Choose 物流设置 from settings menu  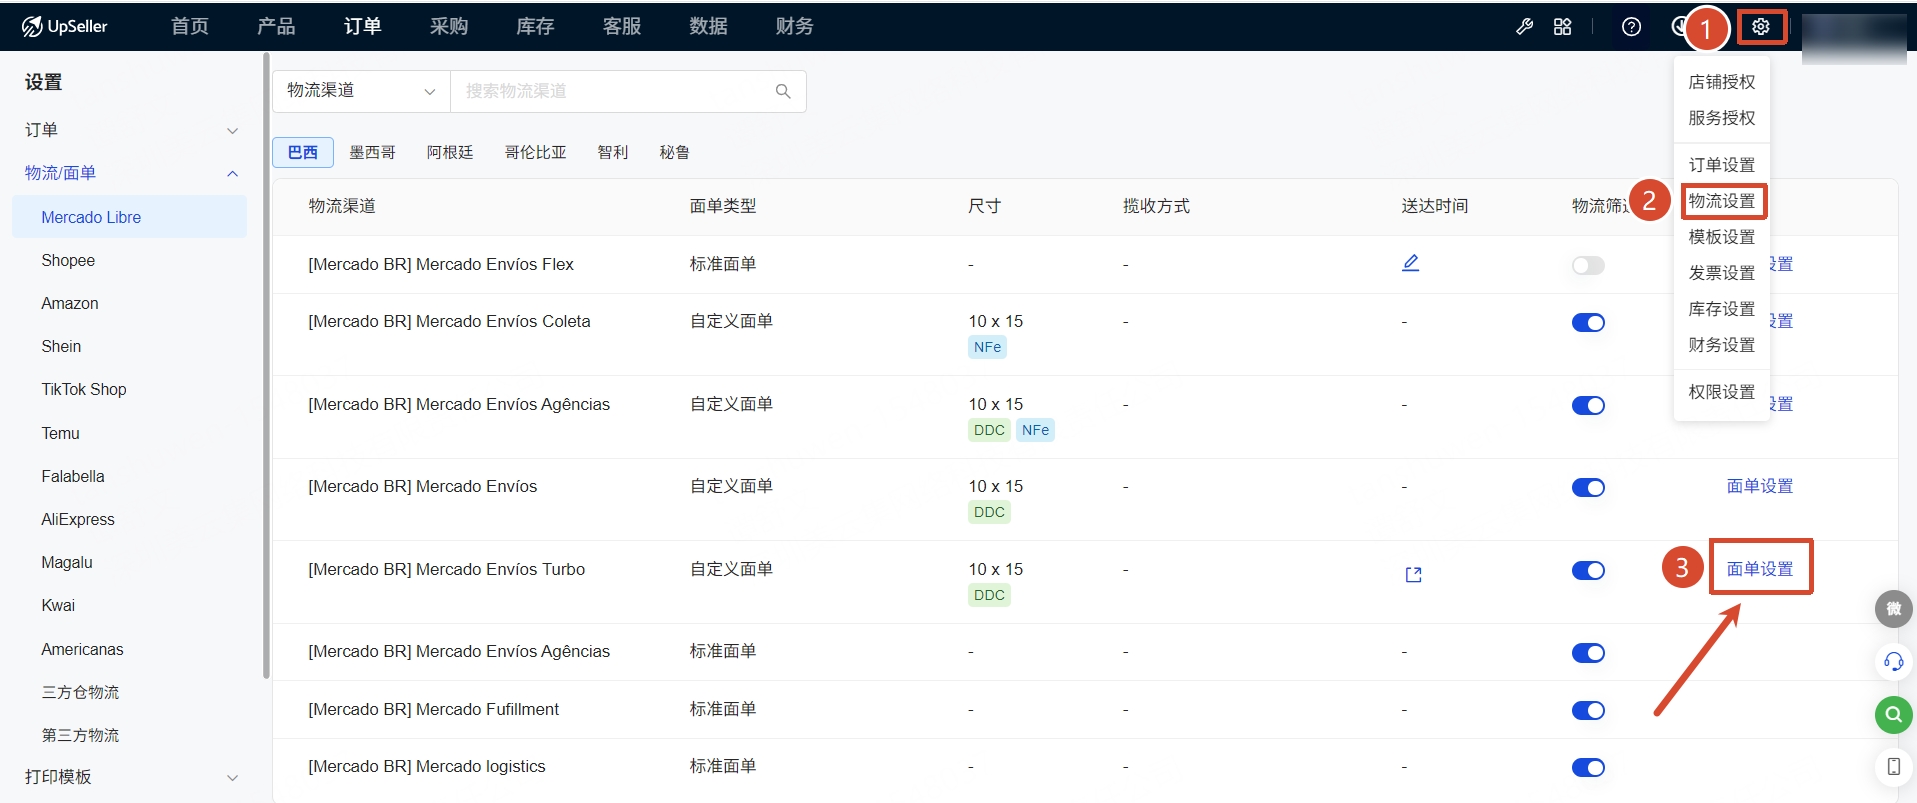(1722, 201)
